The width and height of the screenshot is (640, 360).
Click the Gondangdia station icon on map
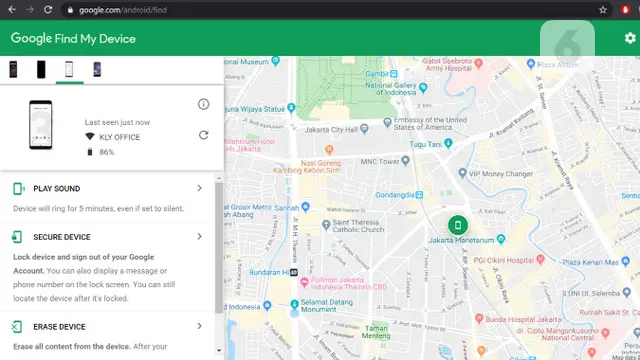(419, 195)
